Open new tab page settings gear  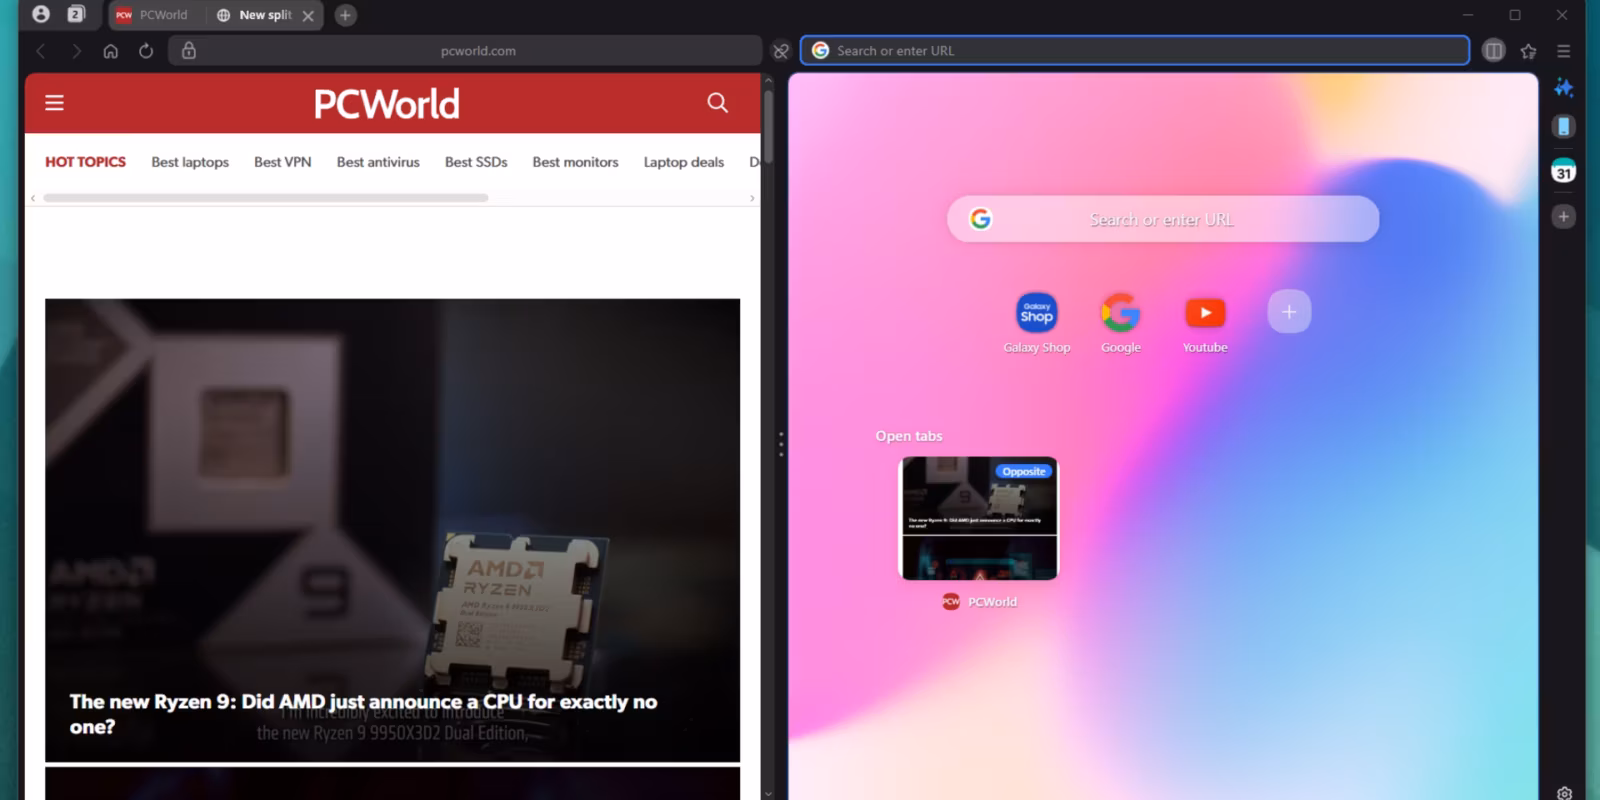[1564, 793]
